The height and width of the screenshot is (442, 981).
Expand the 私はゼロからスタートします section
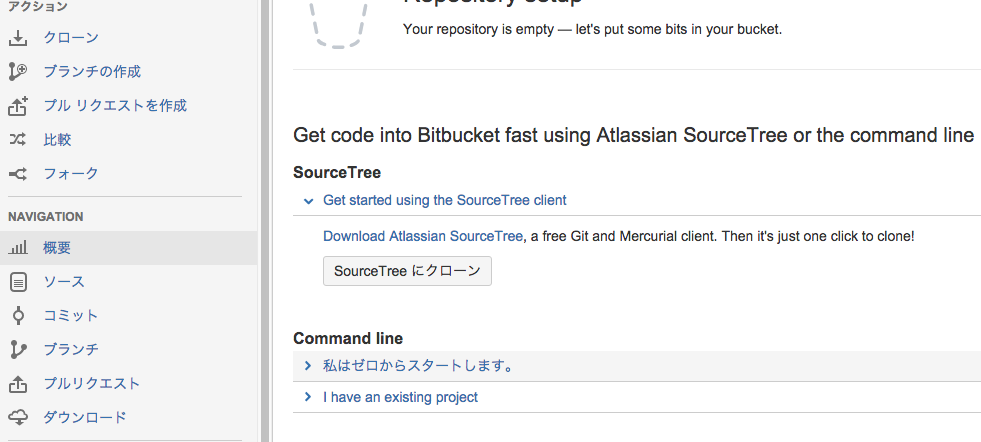click(308, 367)
